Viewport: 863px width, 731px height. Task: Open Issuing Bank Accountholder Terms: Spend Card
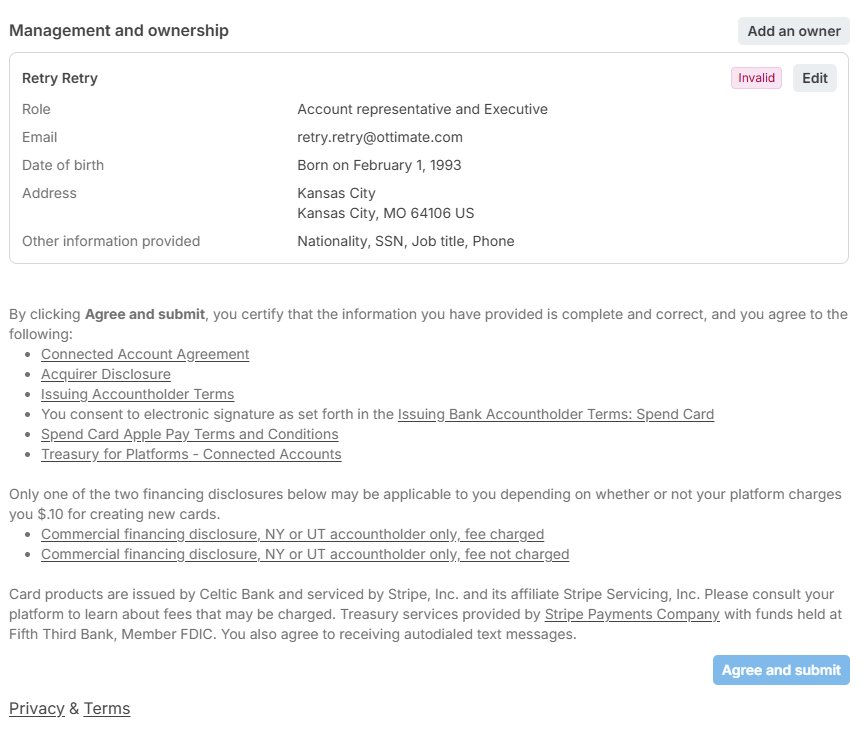point(556,414)
